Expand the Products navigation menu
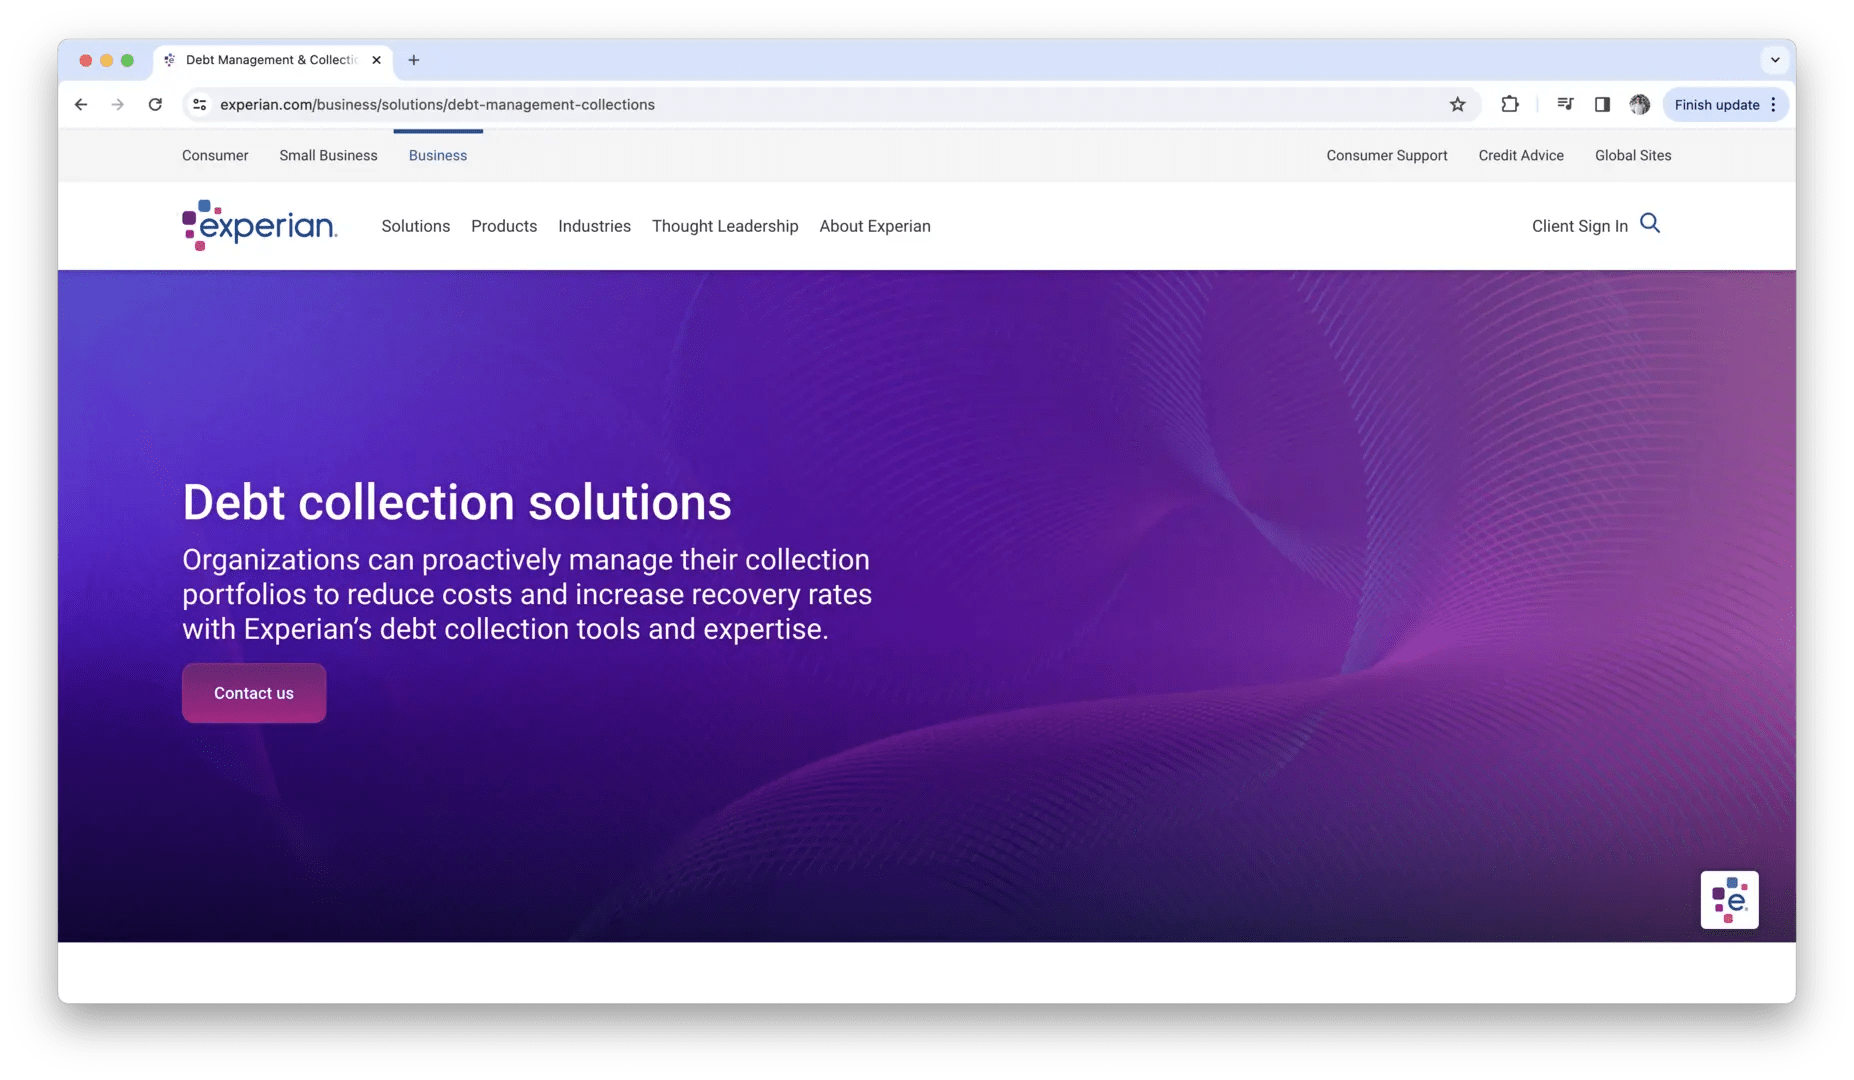The height and width of the screenshot is (1080, 1854). 504,226
